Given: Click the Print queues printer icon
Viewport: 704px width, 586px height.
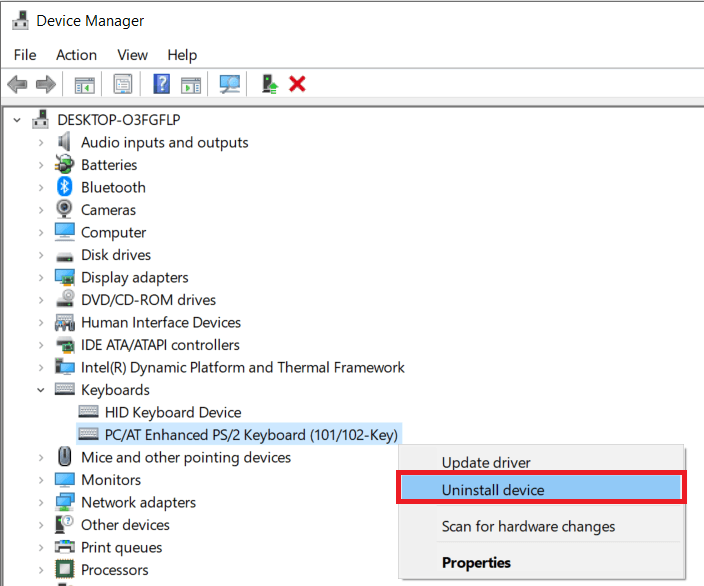Looking at the screenshot, I should [65, 547].
